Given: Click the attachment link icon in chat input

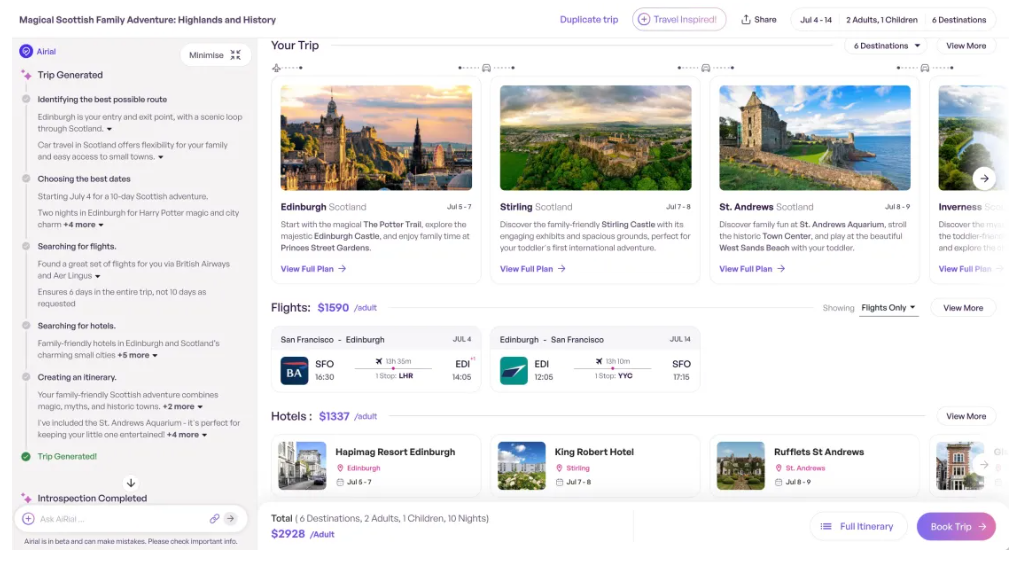Looking at the screenshot, I should [x=214, y=519].
